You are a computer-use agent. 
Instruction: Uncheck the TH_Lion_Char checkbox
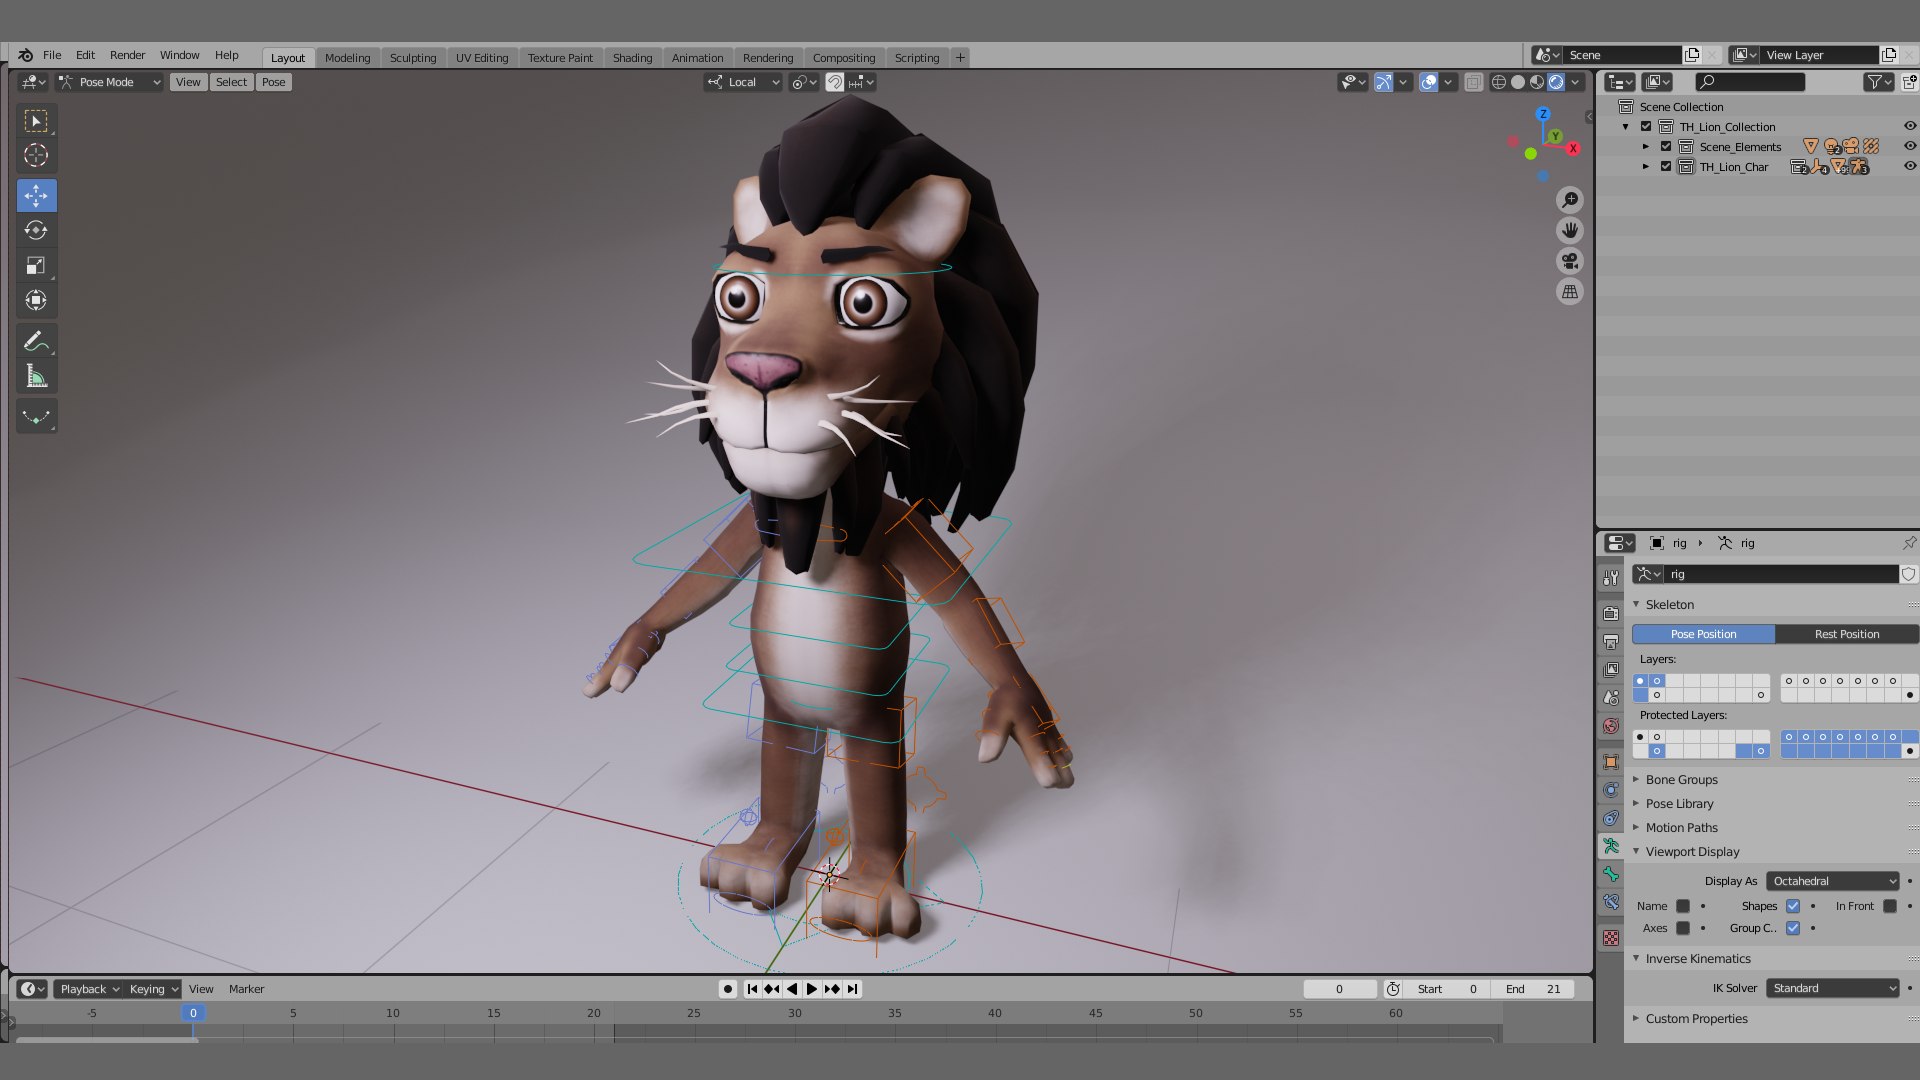pyautogui.click(x=1666, y=166)
